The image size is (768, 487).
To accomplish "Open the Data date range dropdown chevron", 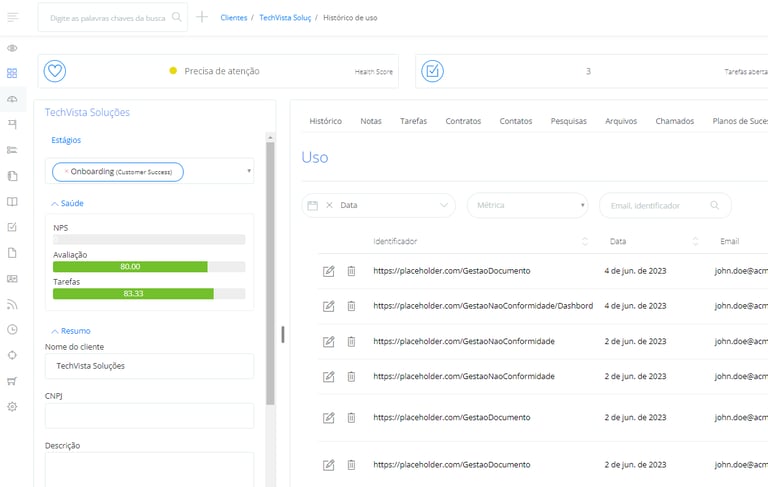I will pyautogui.click(x=444, y=205).
